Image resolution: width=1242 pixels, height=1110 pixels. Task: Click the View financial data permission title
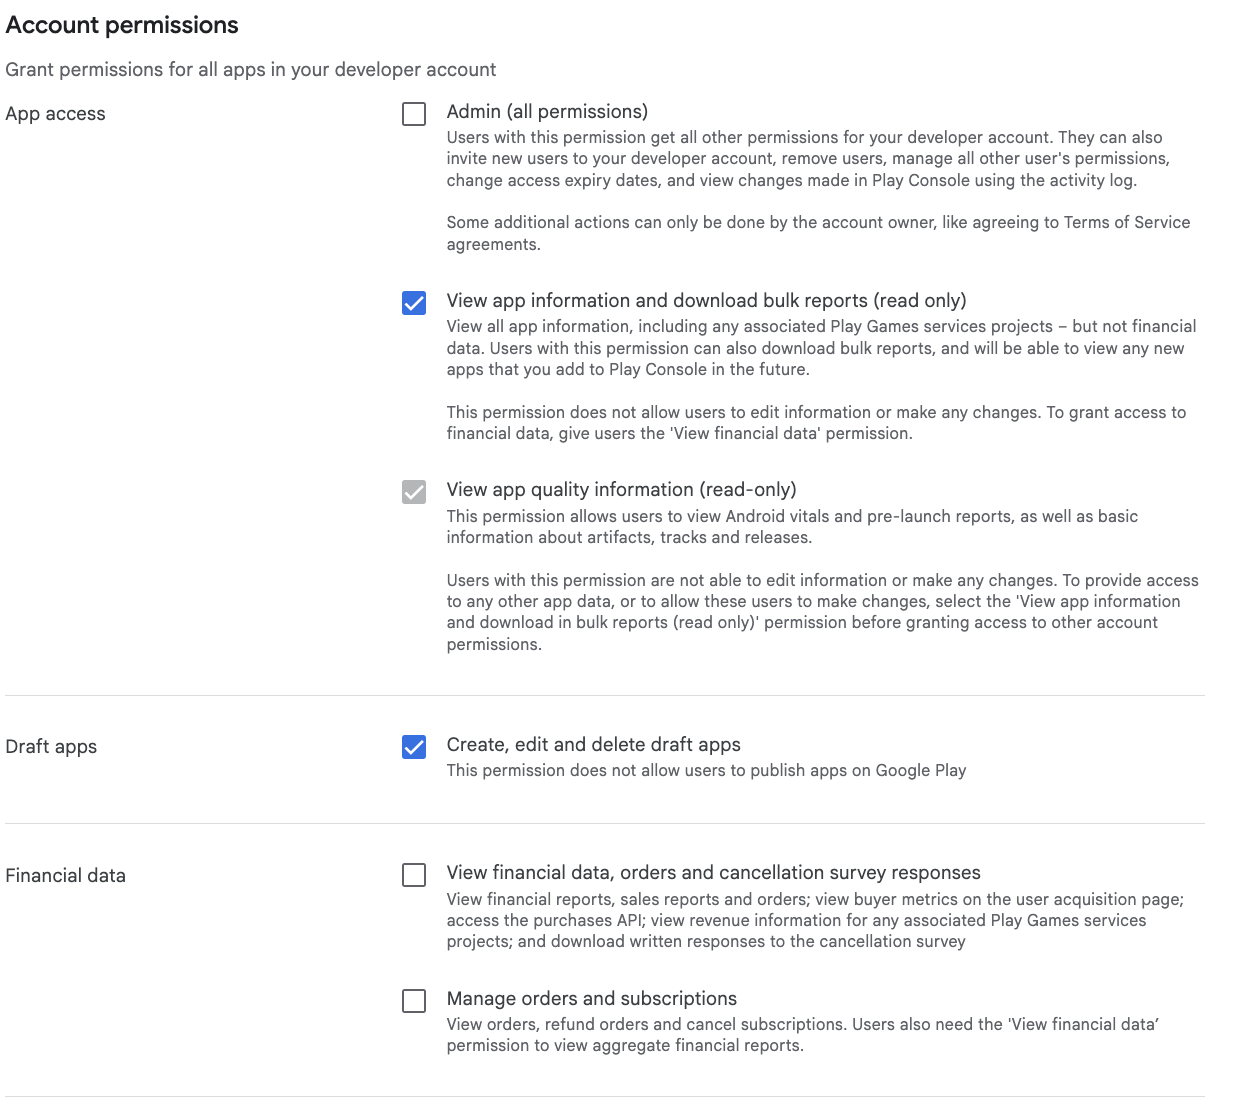click(x=713, y=872)
